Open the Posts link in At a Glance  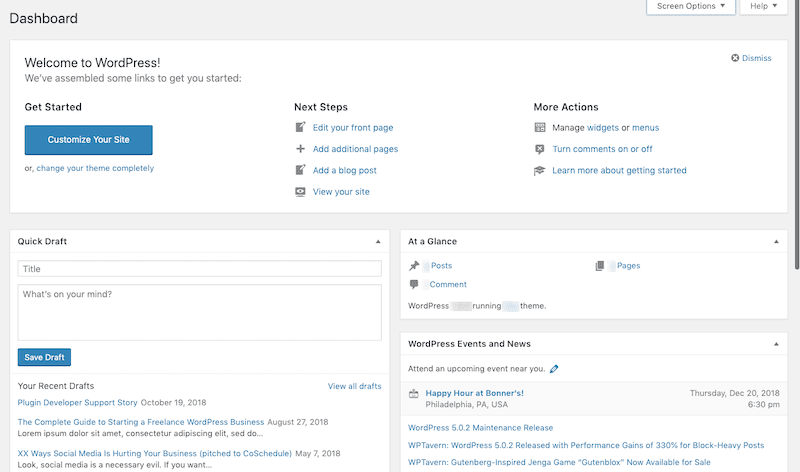[441, 266]
